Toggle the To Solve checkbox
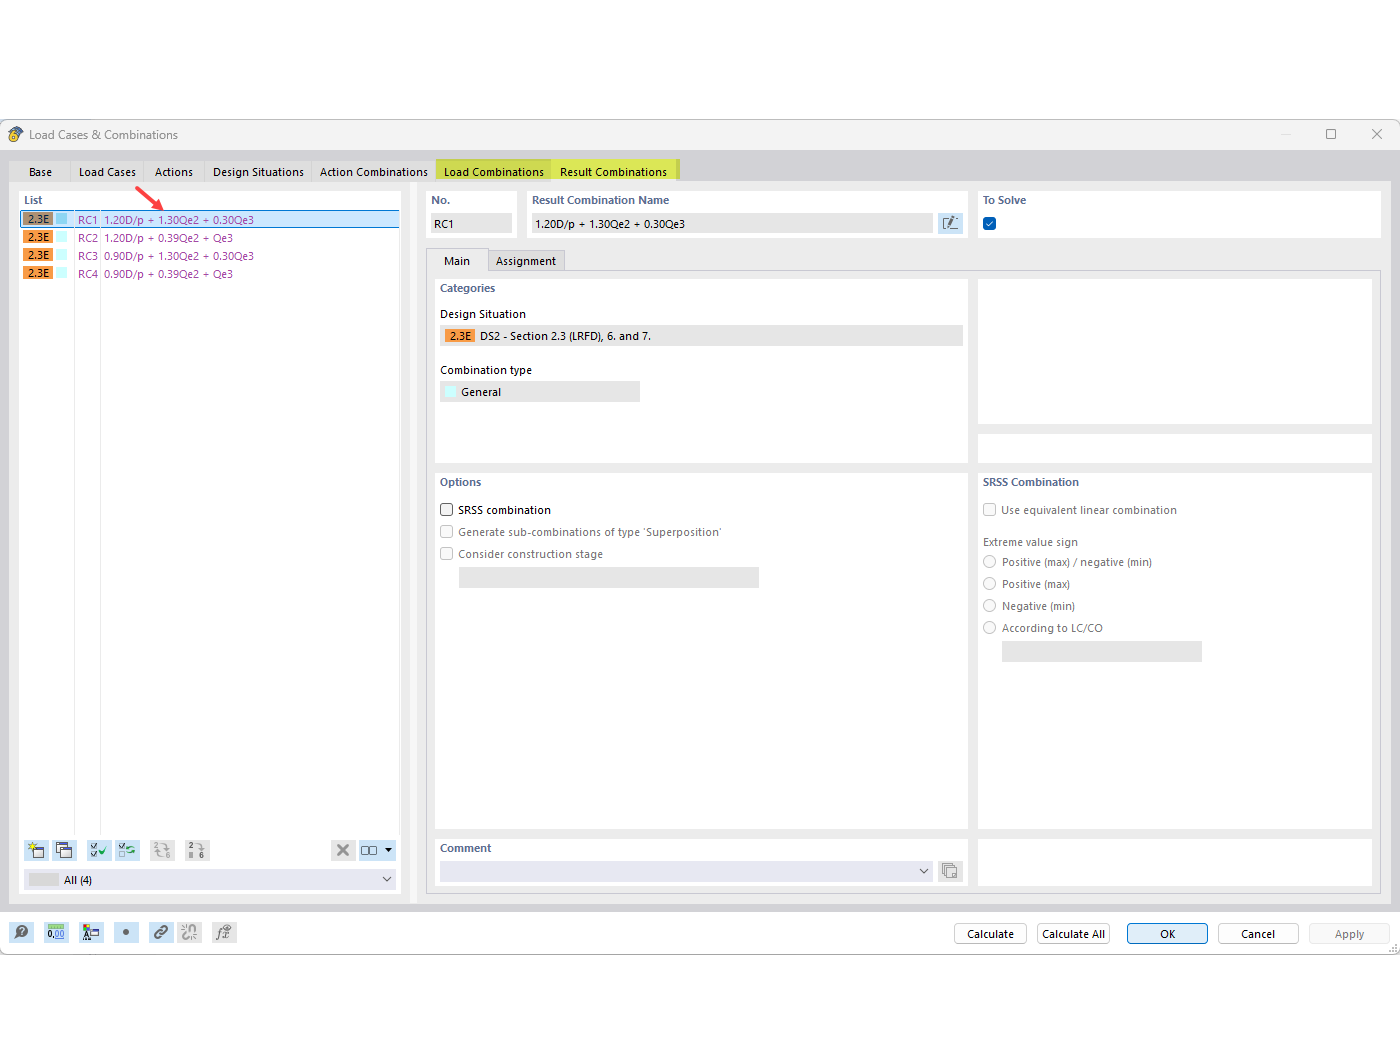Screen dimensions: 1400x1050 click(x=990, y=224)
